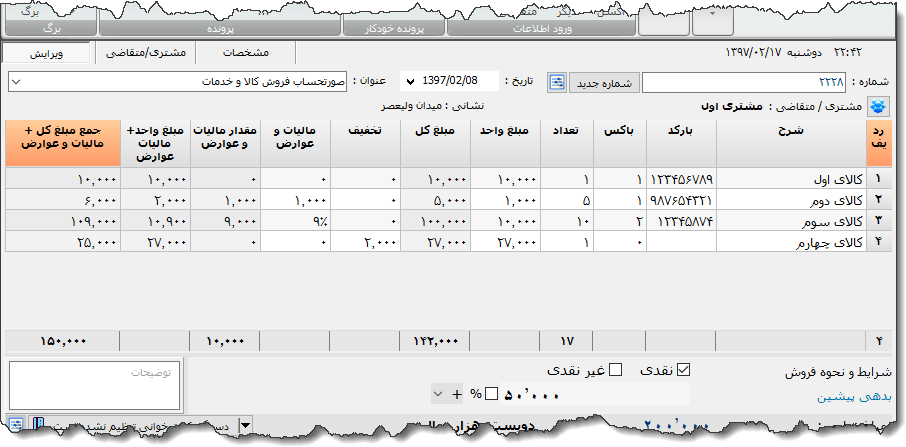Click the customer selection icon beside مشتری / متقاضی
906x447 pixels.
click(x=879, y=105)
